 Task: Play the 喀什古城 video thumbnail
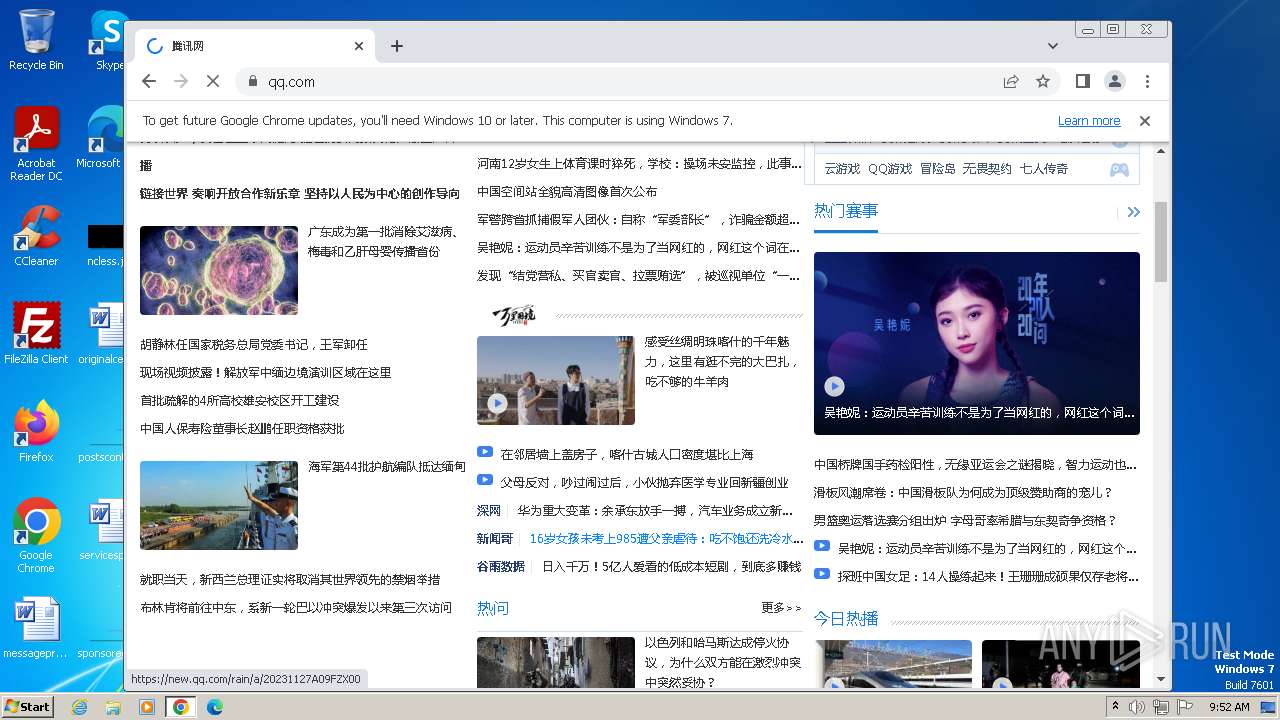(x=556, y=380)
